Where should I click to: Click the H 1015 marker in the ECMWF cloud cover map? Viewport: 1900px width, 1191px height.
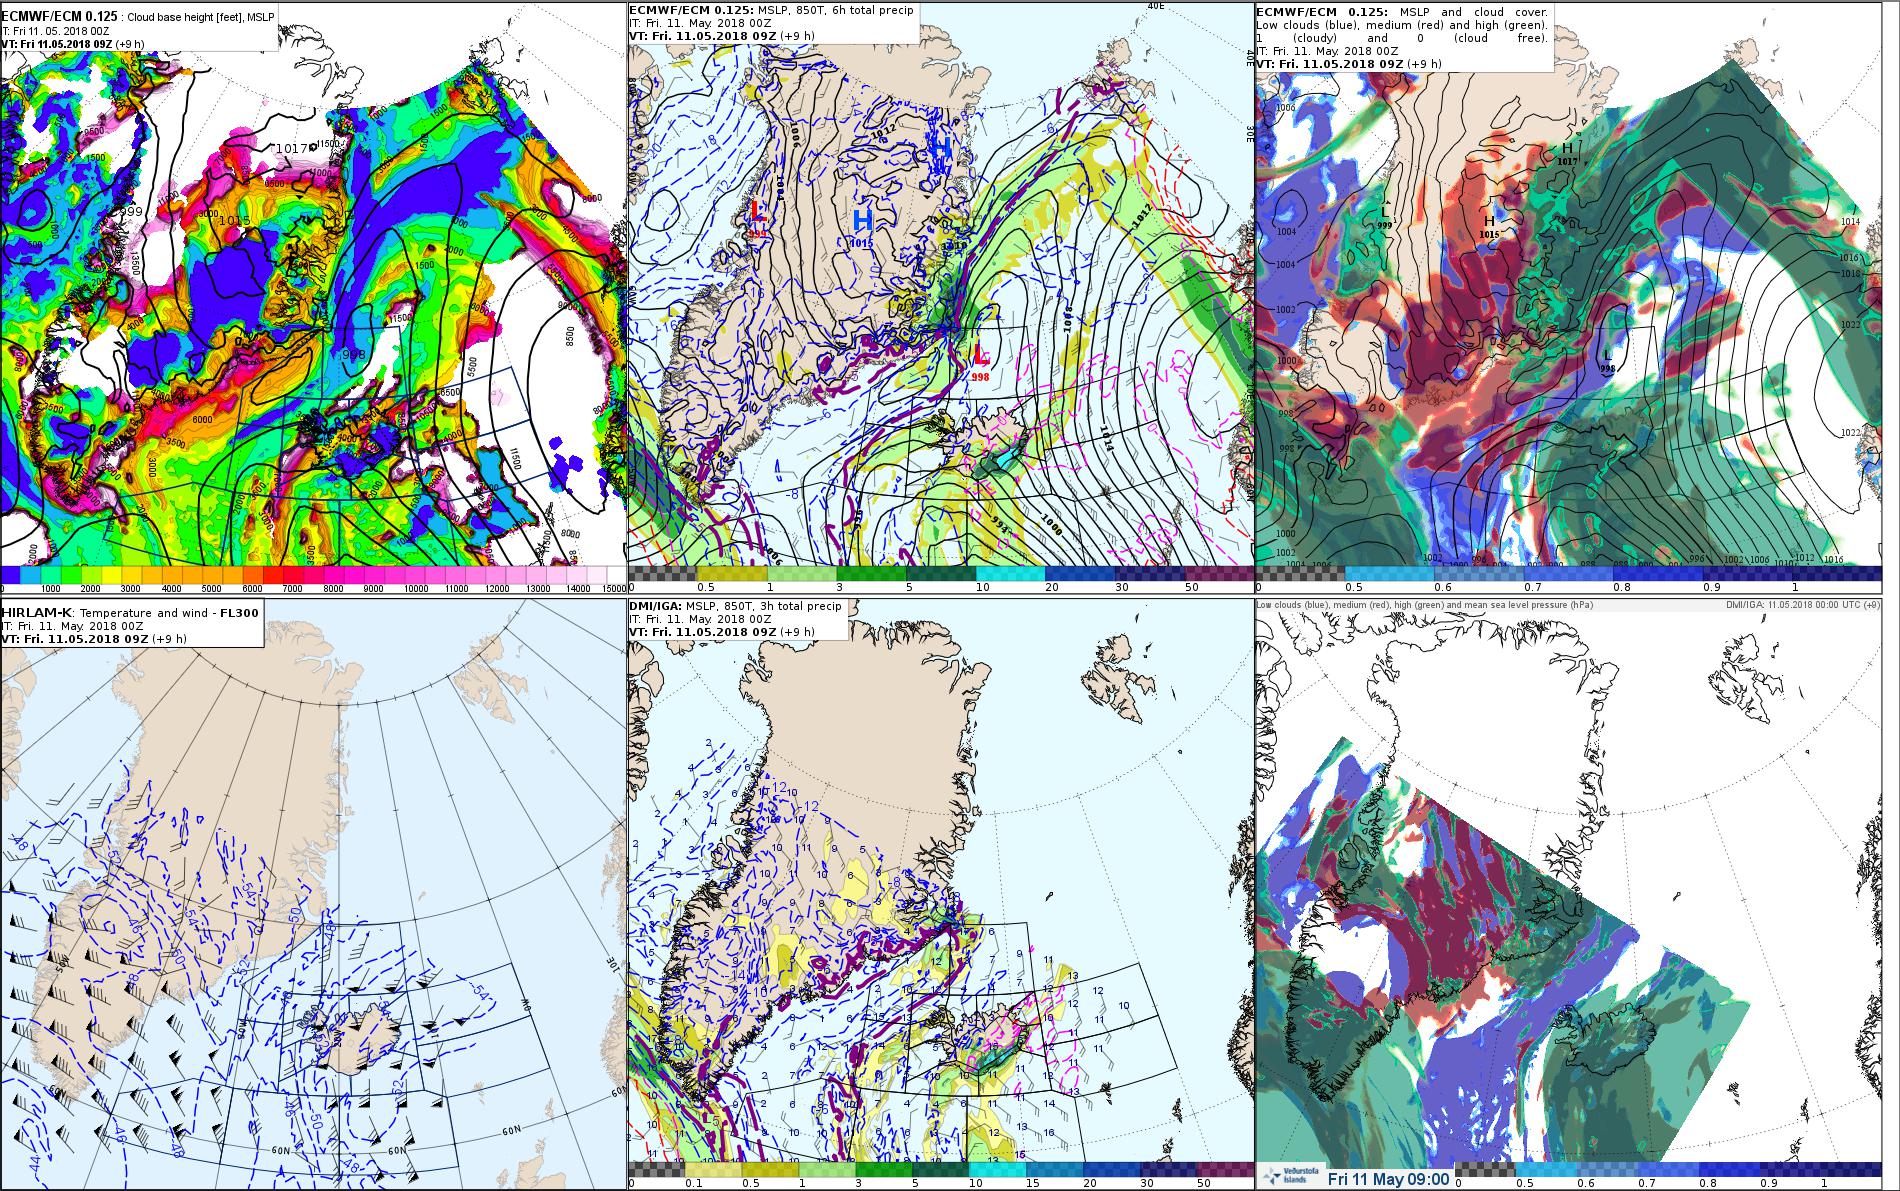(x=1489, y=227)
